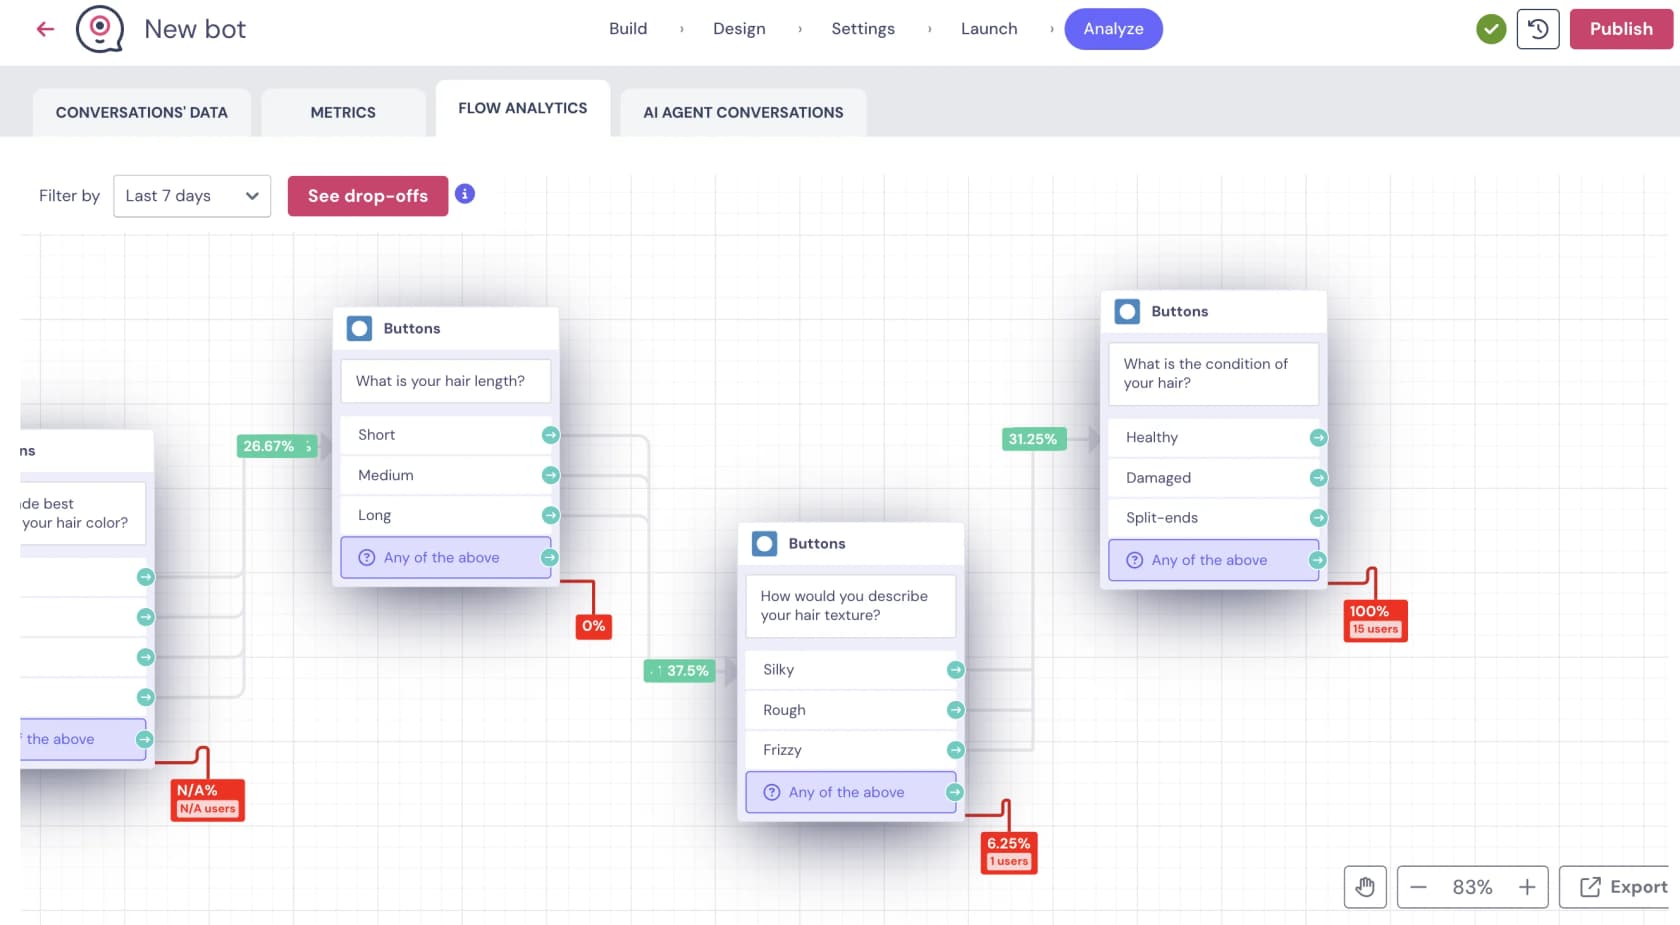Go to the Launch step
1680x925 pixels.
989,29
